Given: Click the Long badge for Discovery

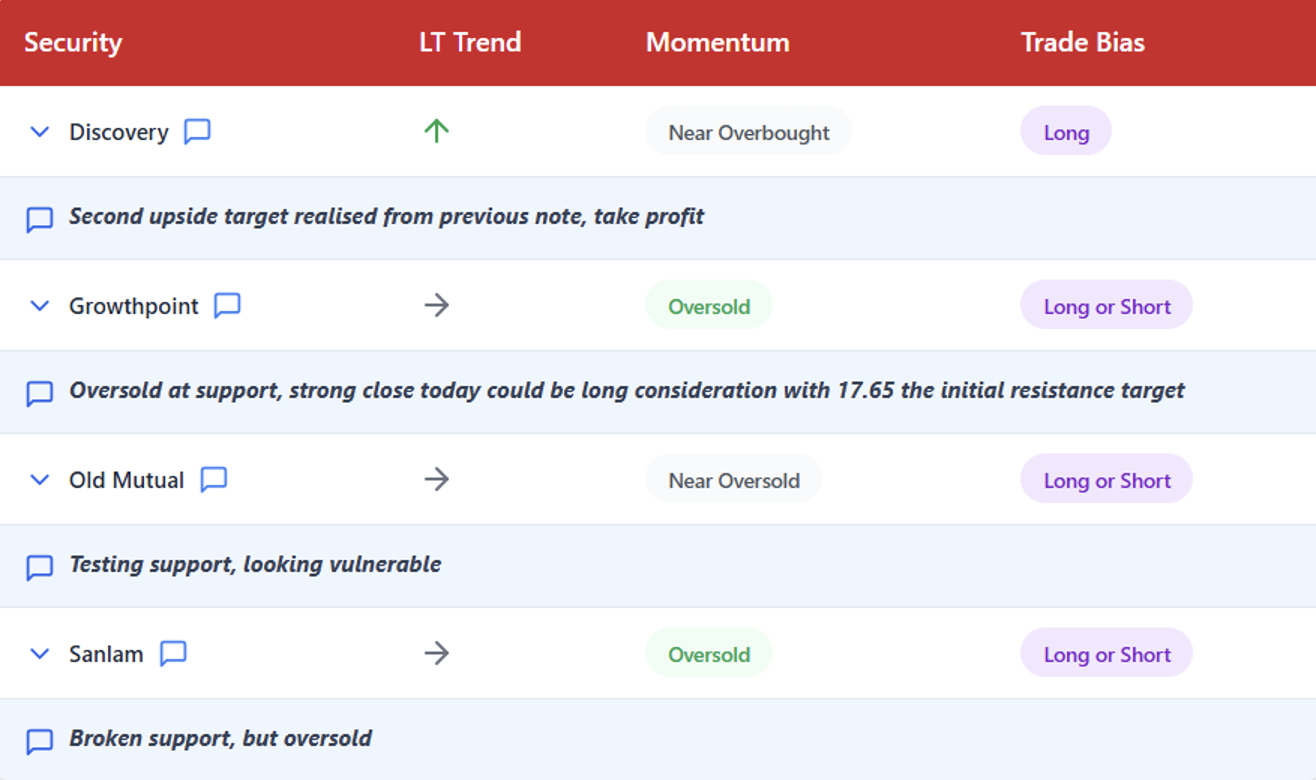Looking at the screenshot, I should tap(1065, 132).
